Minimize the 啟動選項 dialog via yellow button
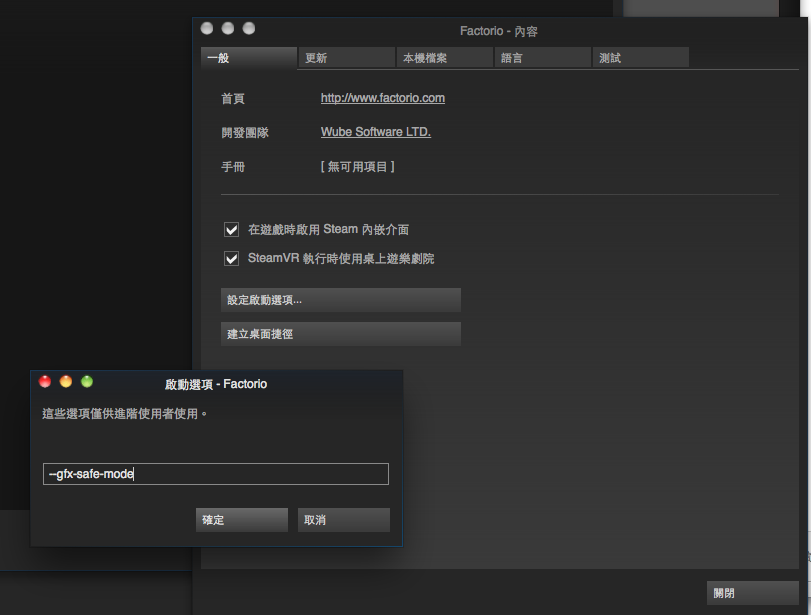 pos(66,382)
